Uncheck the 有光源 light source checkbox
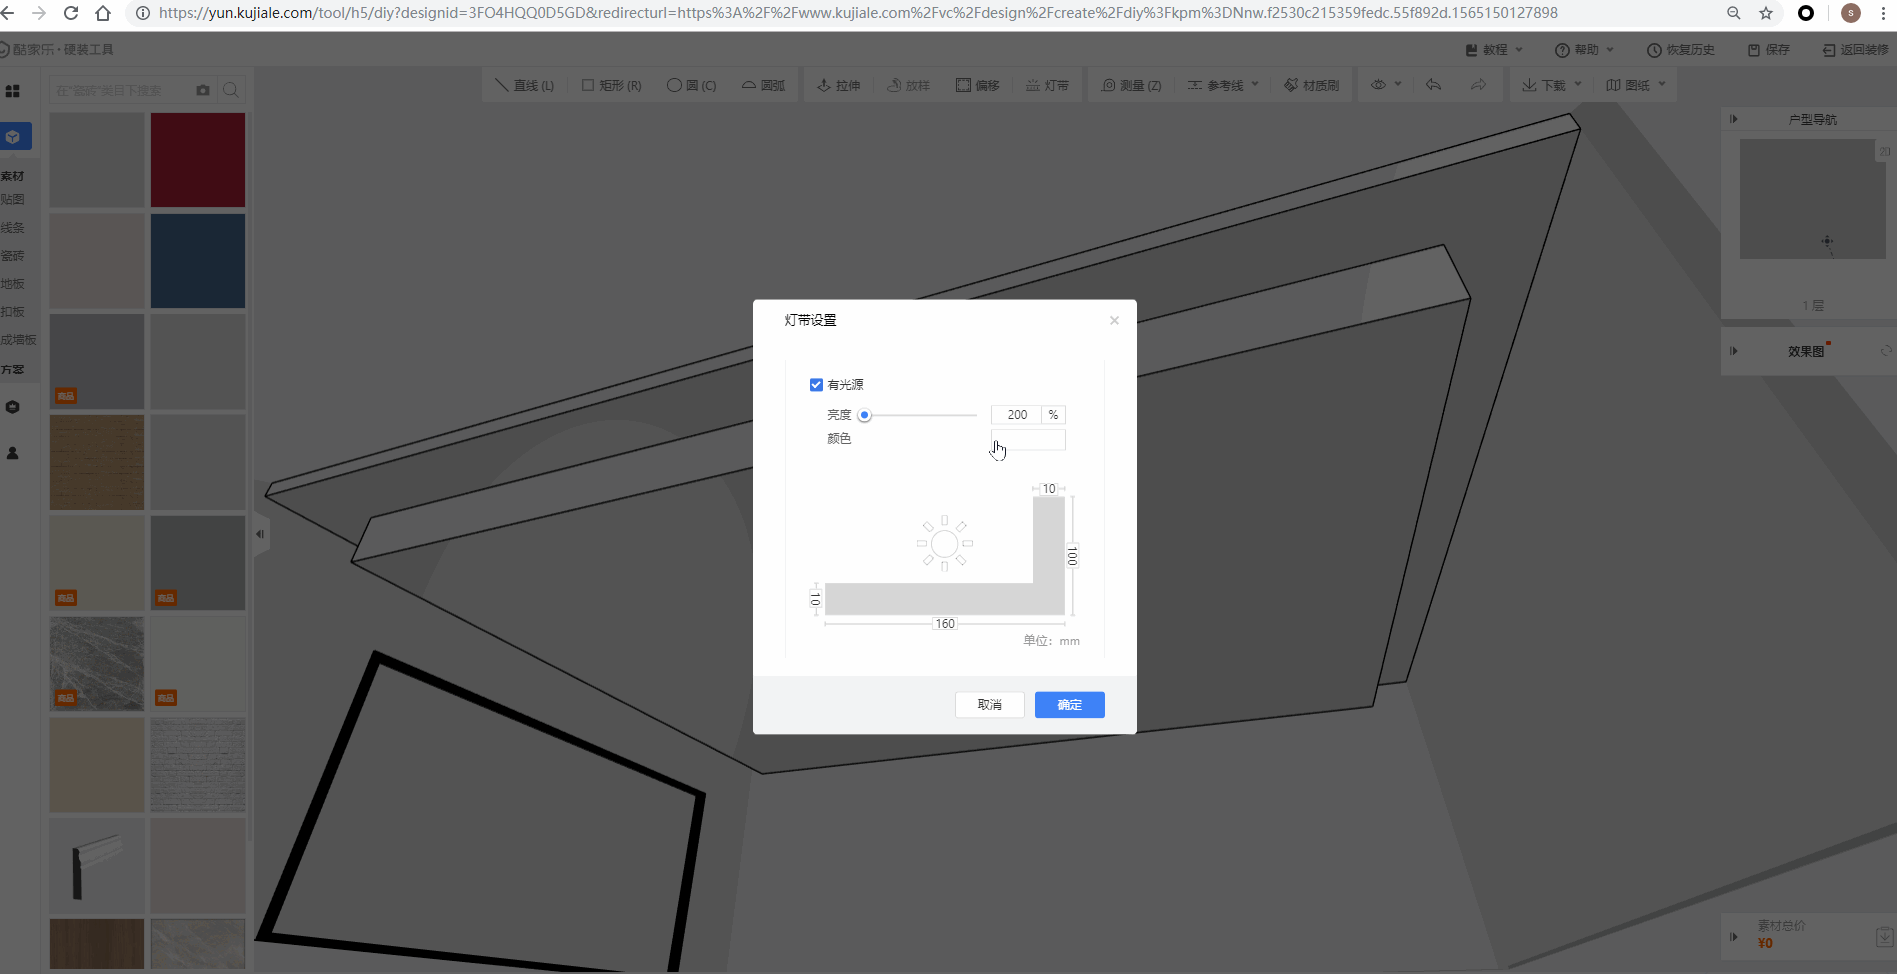The height and width of the screenshot is (974, 1897). (816, 385)
